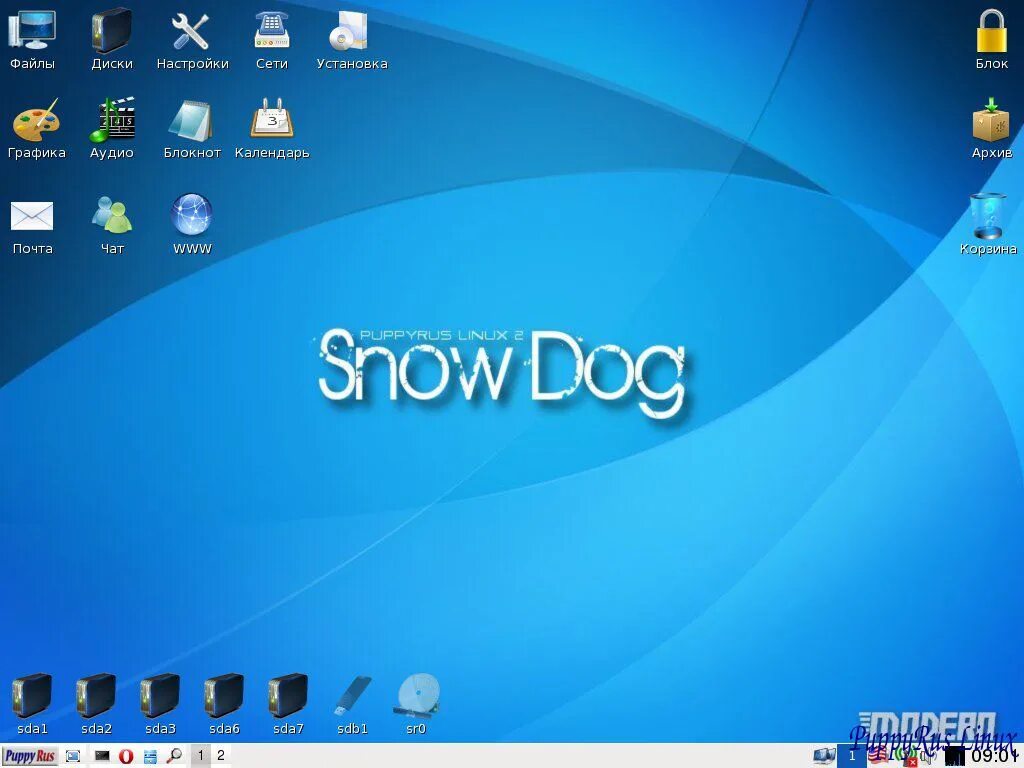Click the sda3 drive icon

click(x=160, y=704)
